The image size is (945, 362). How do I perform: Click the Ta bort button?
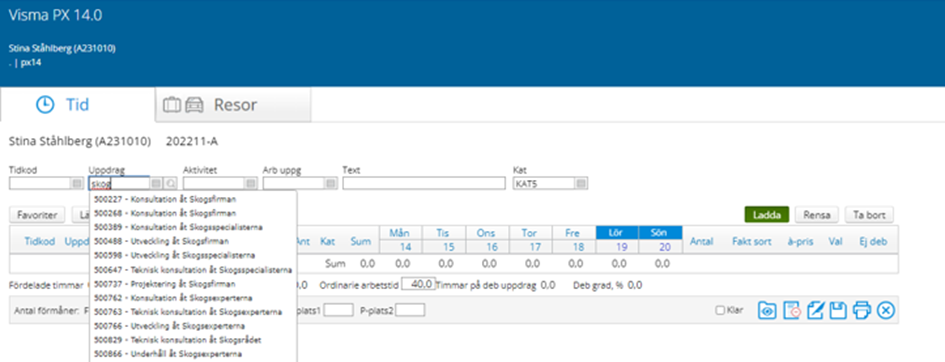point(870,215)
